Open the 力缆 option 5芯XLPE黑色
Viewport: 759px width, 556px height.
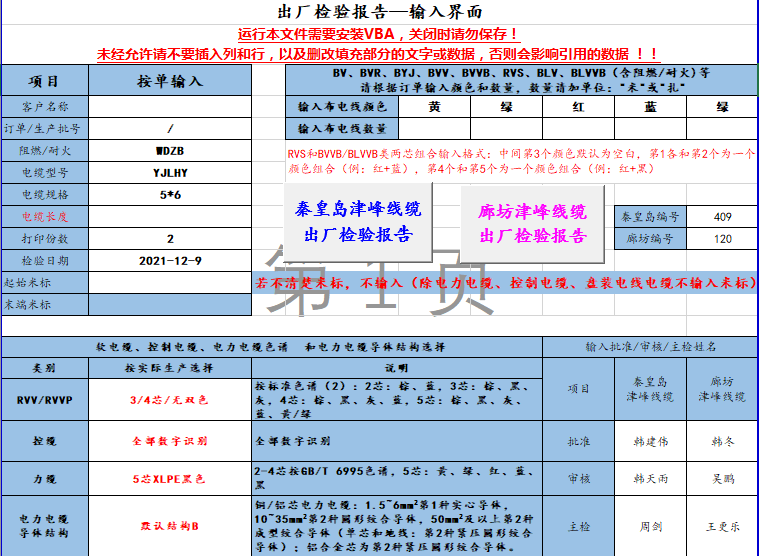click(x=168, y=479)
